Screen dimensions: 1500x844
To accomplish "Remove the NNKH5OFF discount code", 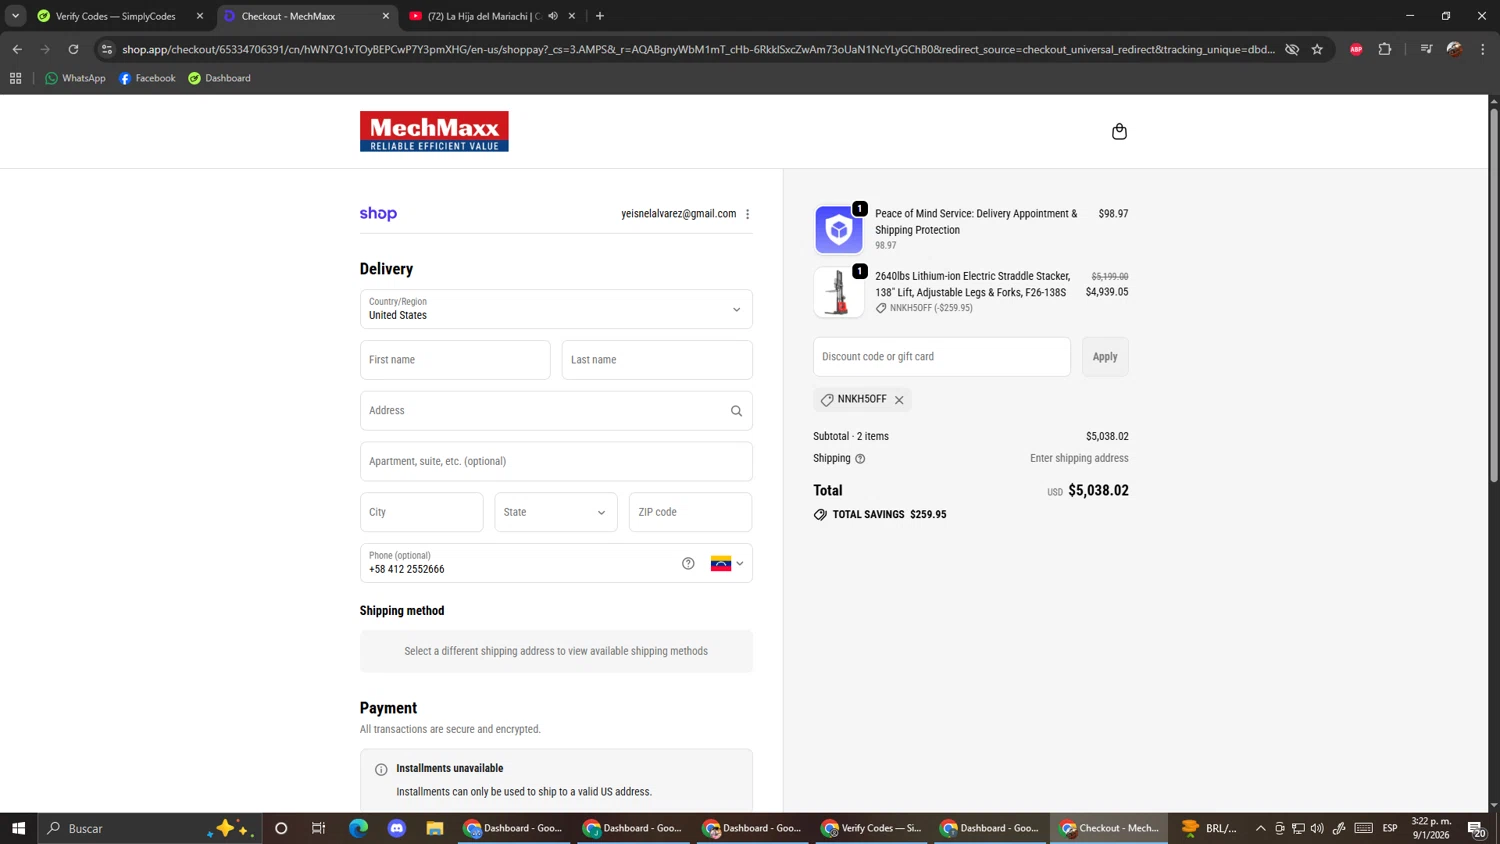I will [x=899, y=400].
